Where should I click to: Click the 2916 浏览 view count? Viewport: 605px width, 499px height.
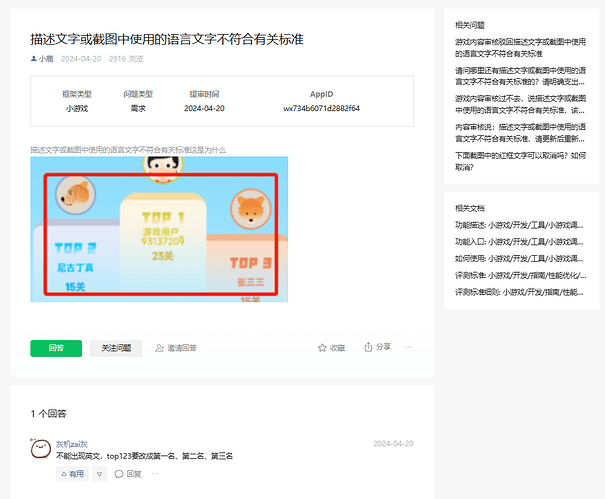pos(126,59)
